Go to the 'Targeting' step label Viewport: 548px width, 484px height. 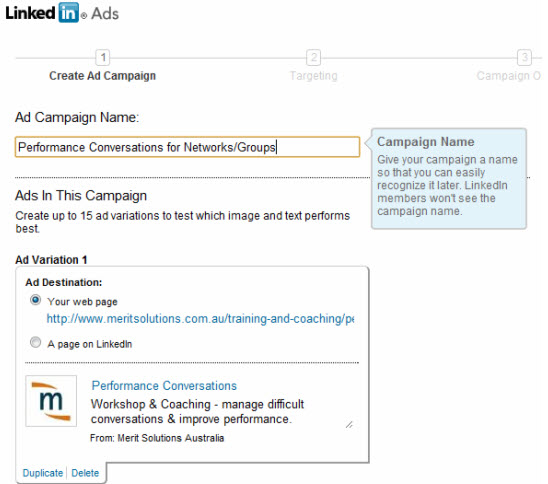[314, 76]
